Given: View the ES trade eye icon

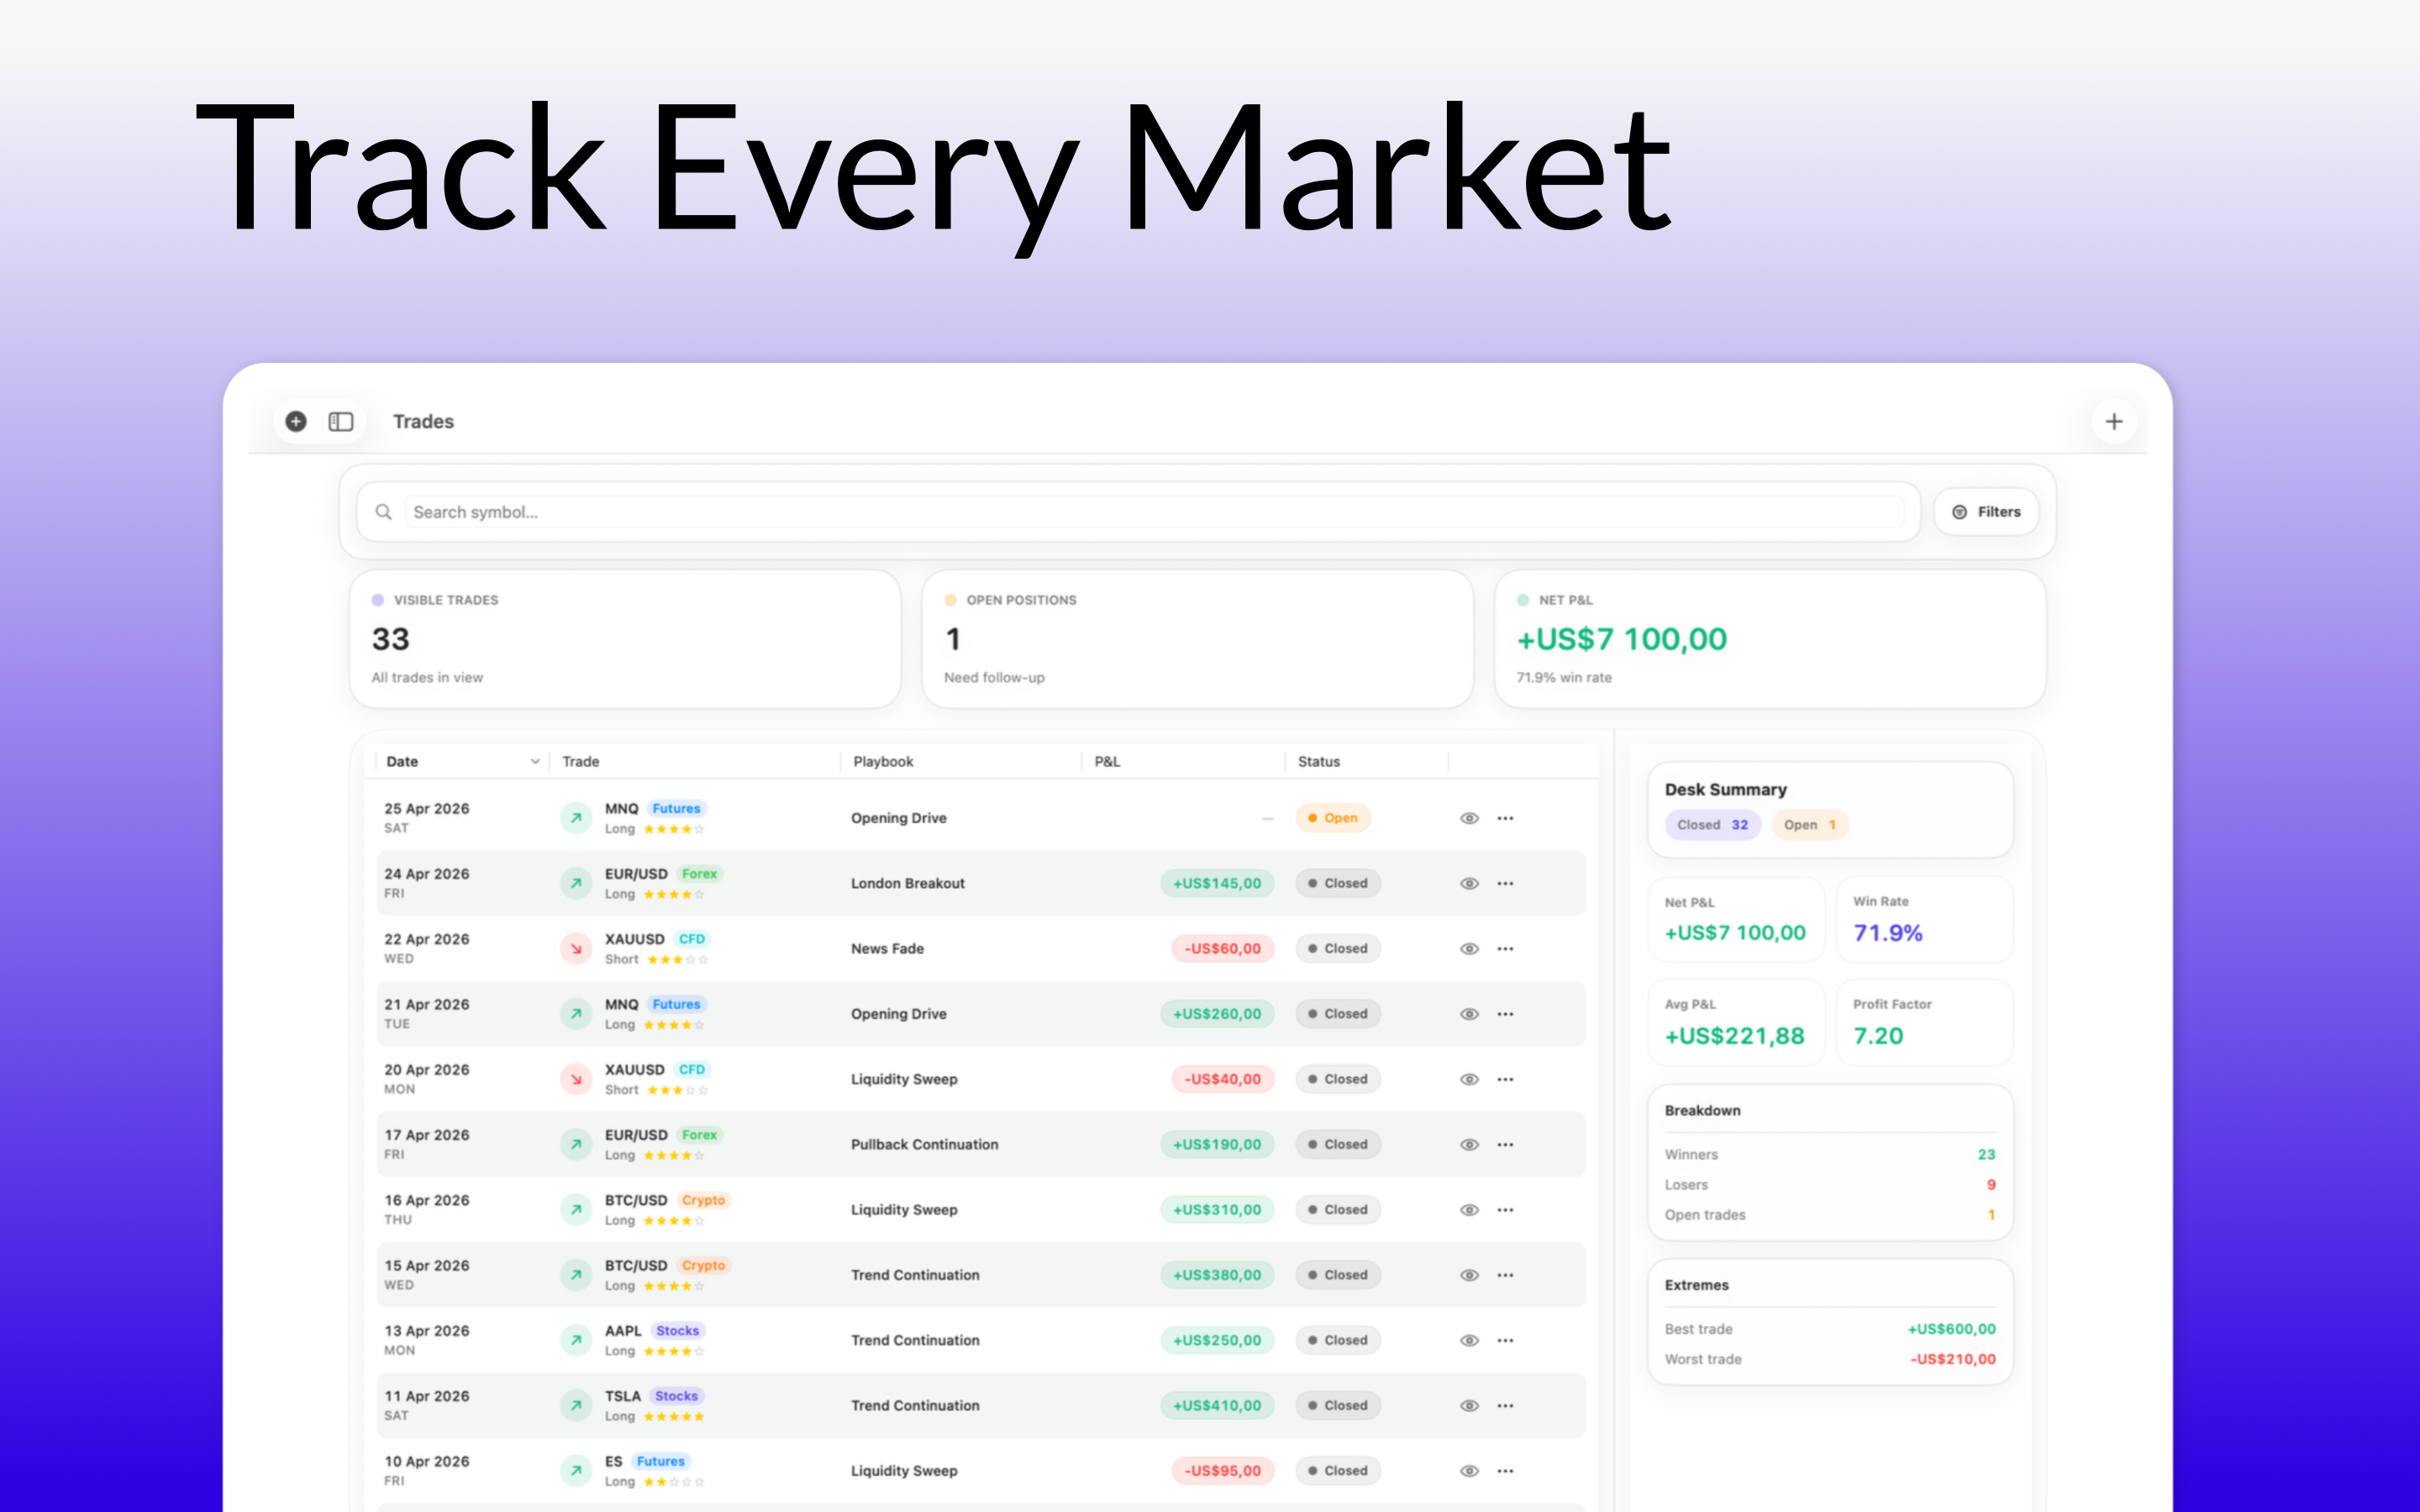Looking at the screenshot, I should pos(1469,1471).
